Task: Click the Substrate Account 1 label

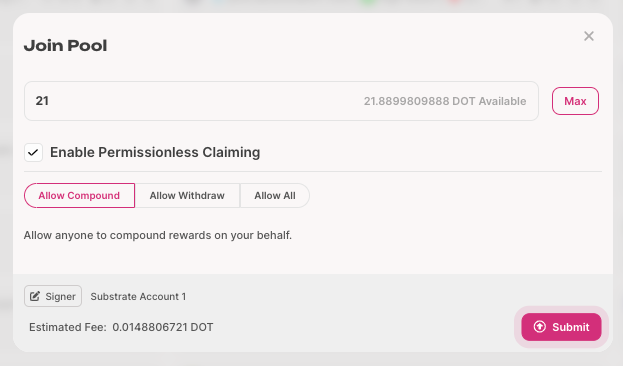Action: [x=138, y=296]
